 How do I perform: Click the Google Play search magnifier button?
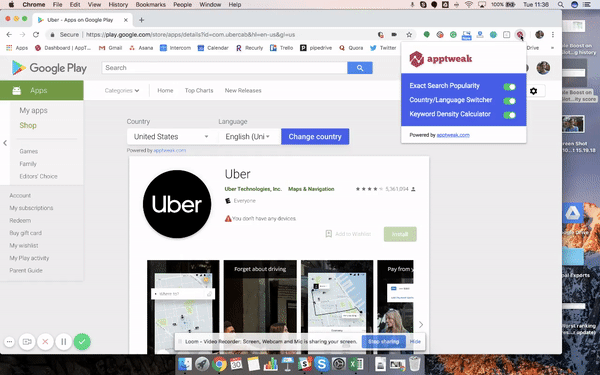(x=360, y=68)
